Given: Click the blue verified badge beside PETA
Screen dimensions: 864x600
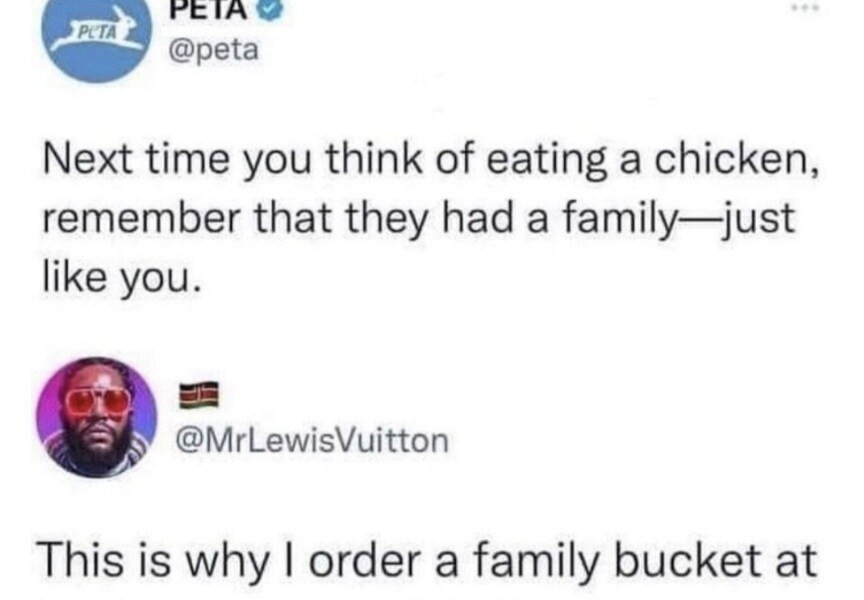Looking at the screenshot, I should click(x=274, y=8).
